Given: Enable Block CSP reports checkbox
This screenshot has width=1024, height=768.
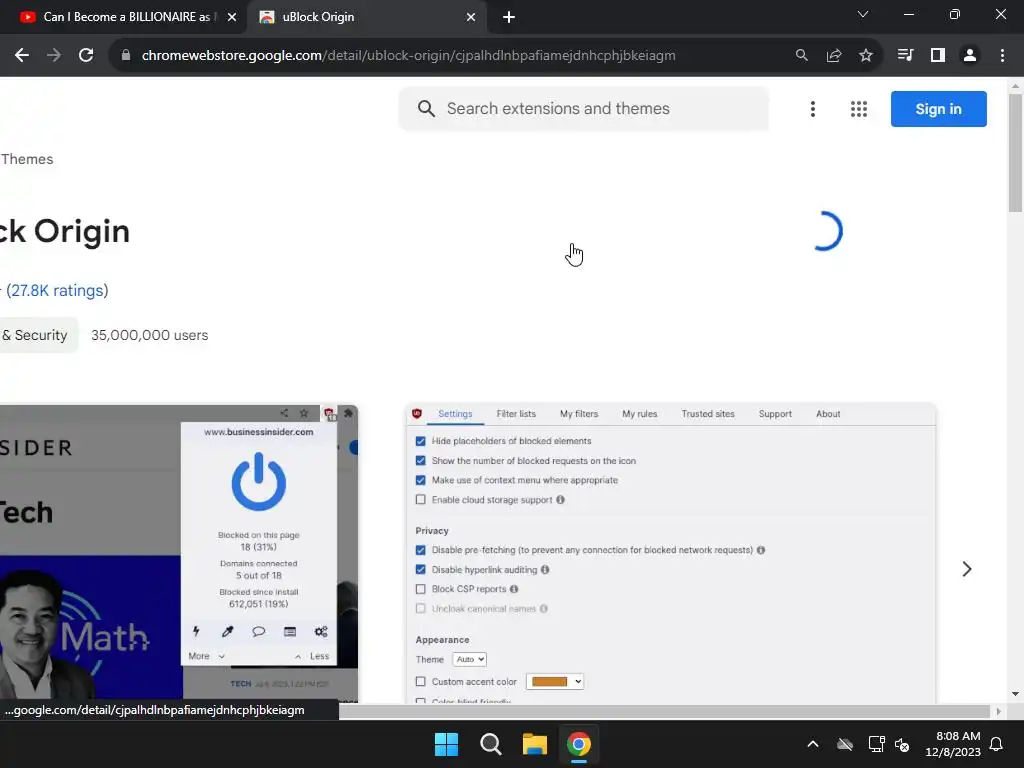Looking at the screenshot, I should click(421, 589).
